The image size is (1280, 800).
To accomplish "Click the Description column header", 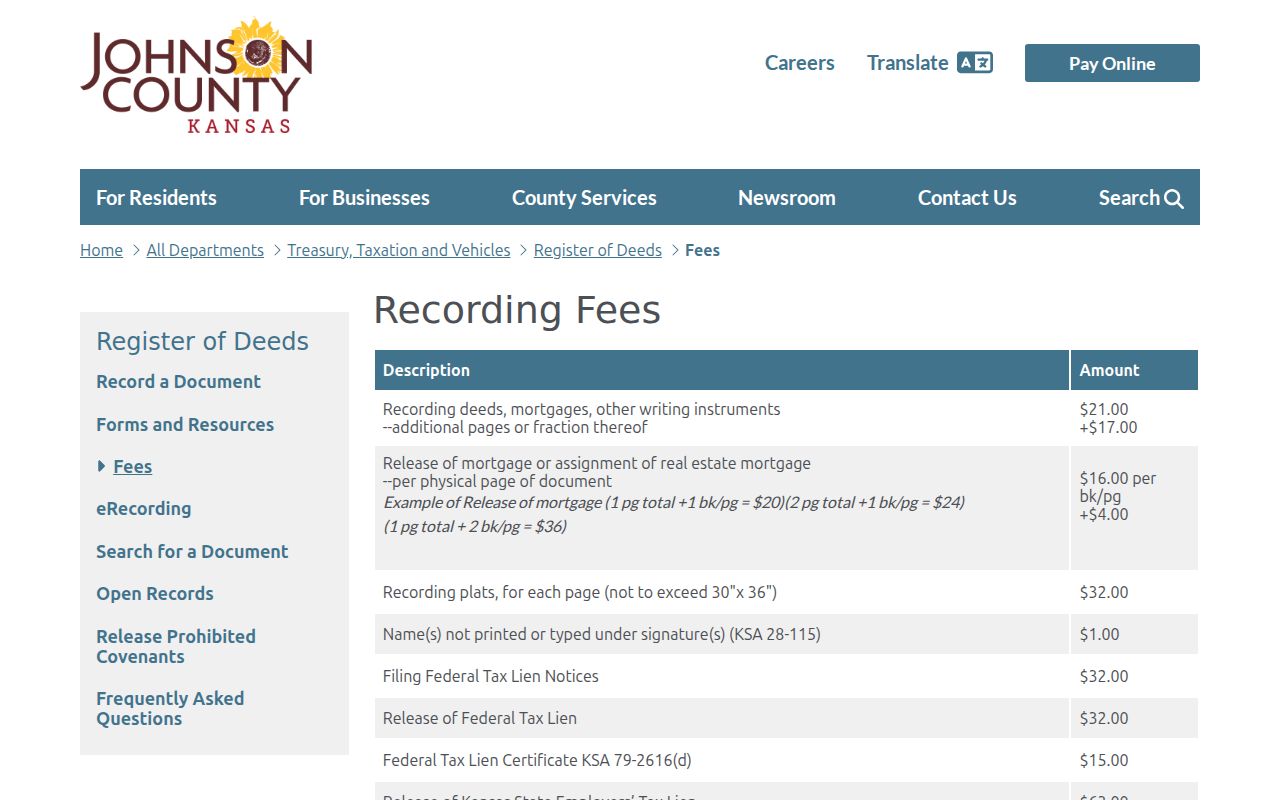I will [722, 370].
